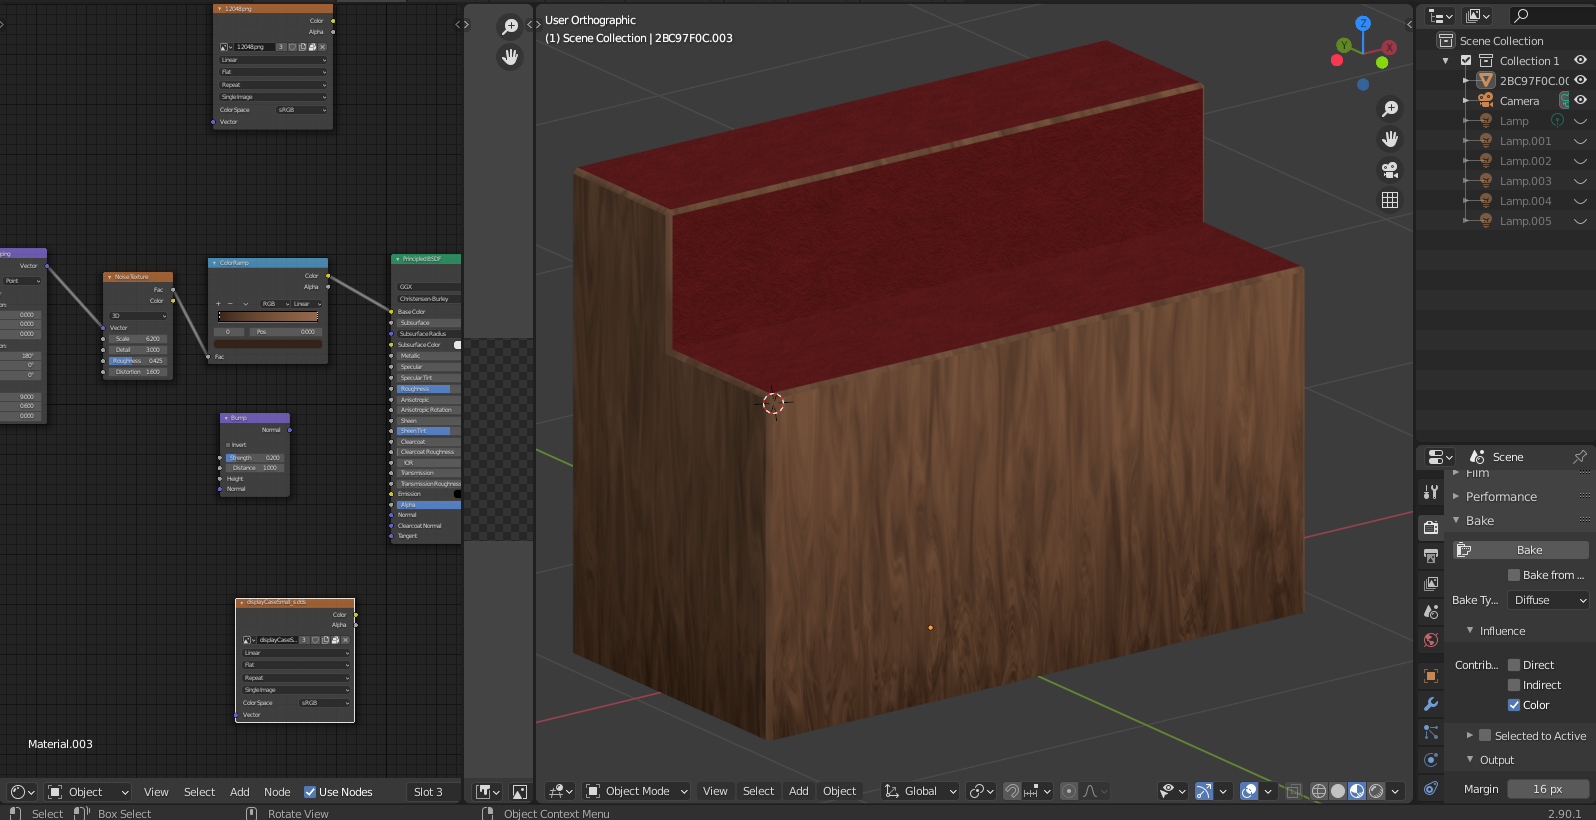1596x820 pixels.
Task: Open the Object properties orange square tab
Action: 1431,676
